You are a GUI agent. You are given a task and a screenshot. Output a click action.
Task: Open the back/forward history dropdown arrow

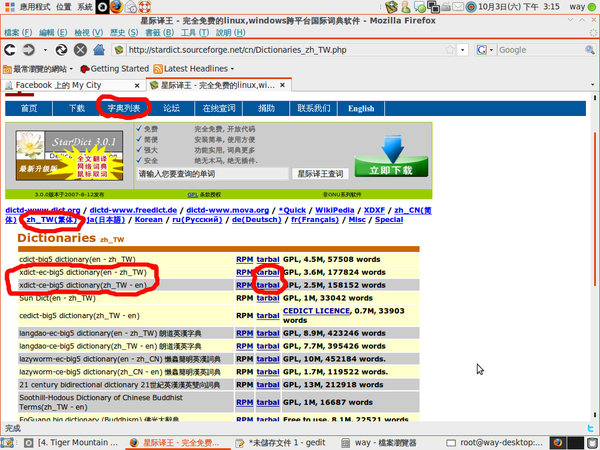point(45,50)
